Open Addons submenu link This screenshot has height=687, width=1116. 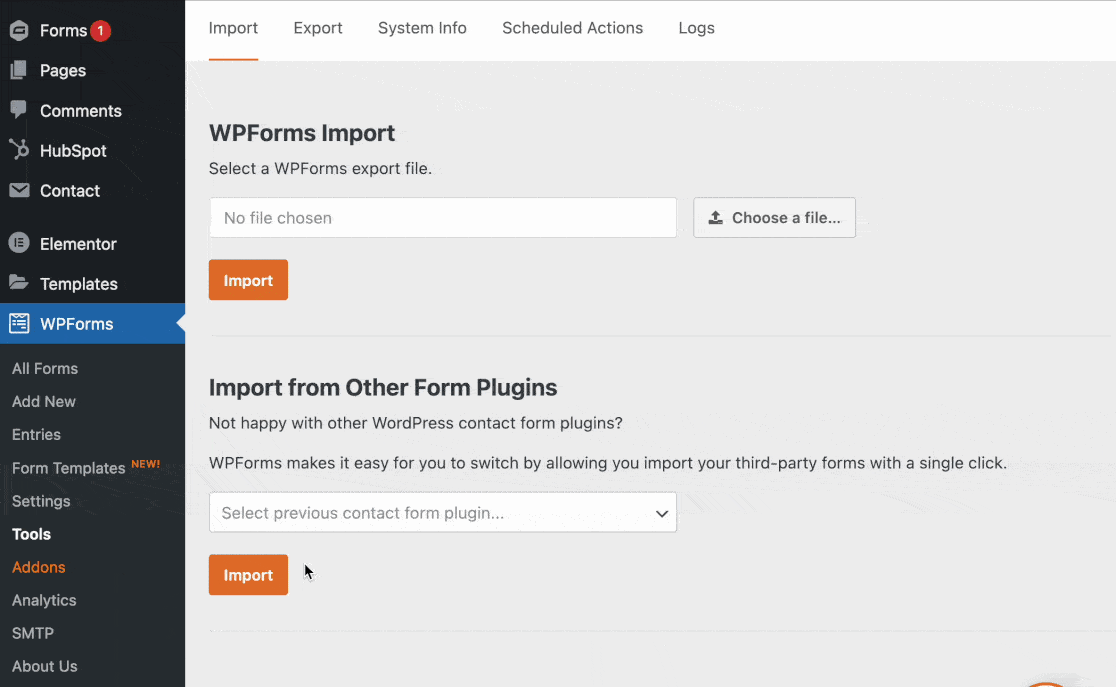click(x=38, y=567)
